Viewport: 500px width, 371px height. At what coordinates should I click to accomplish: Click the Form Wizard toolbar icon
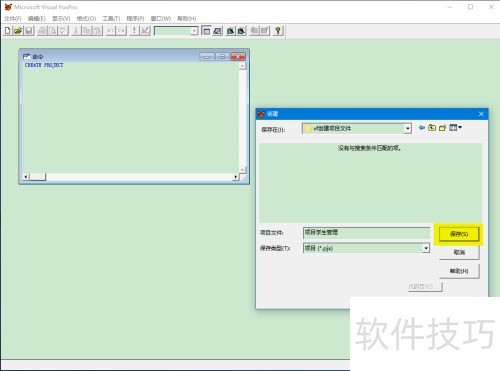coord(230,31)
